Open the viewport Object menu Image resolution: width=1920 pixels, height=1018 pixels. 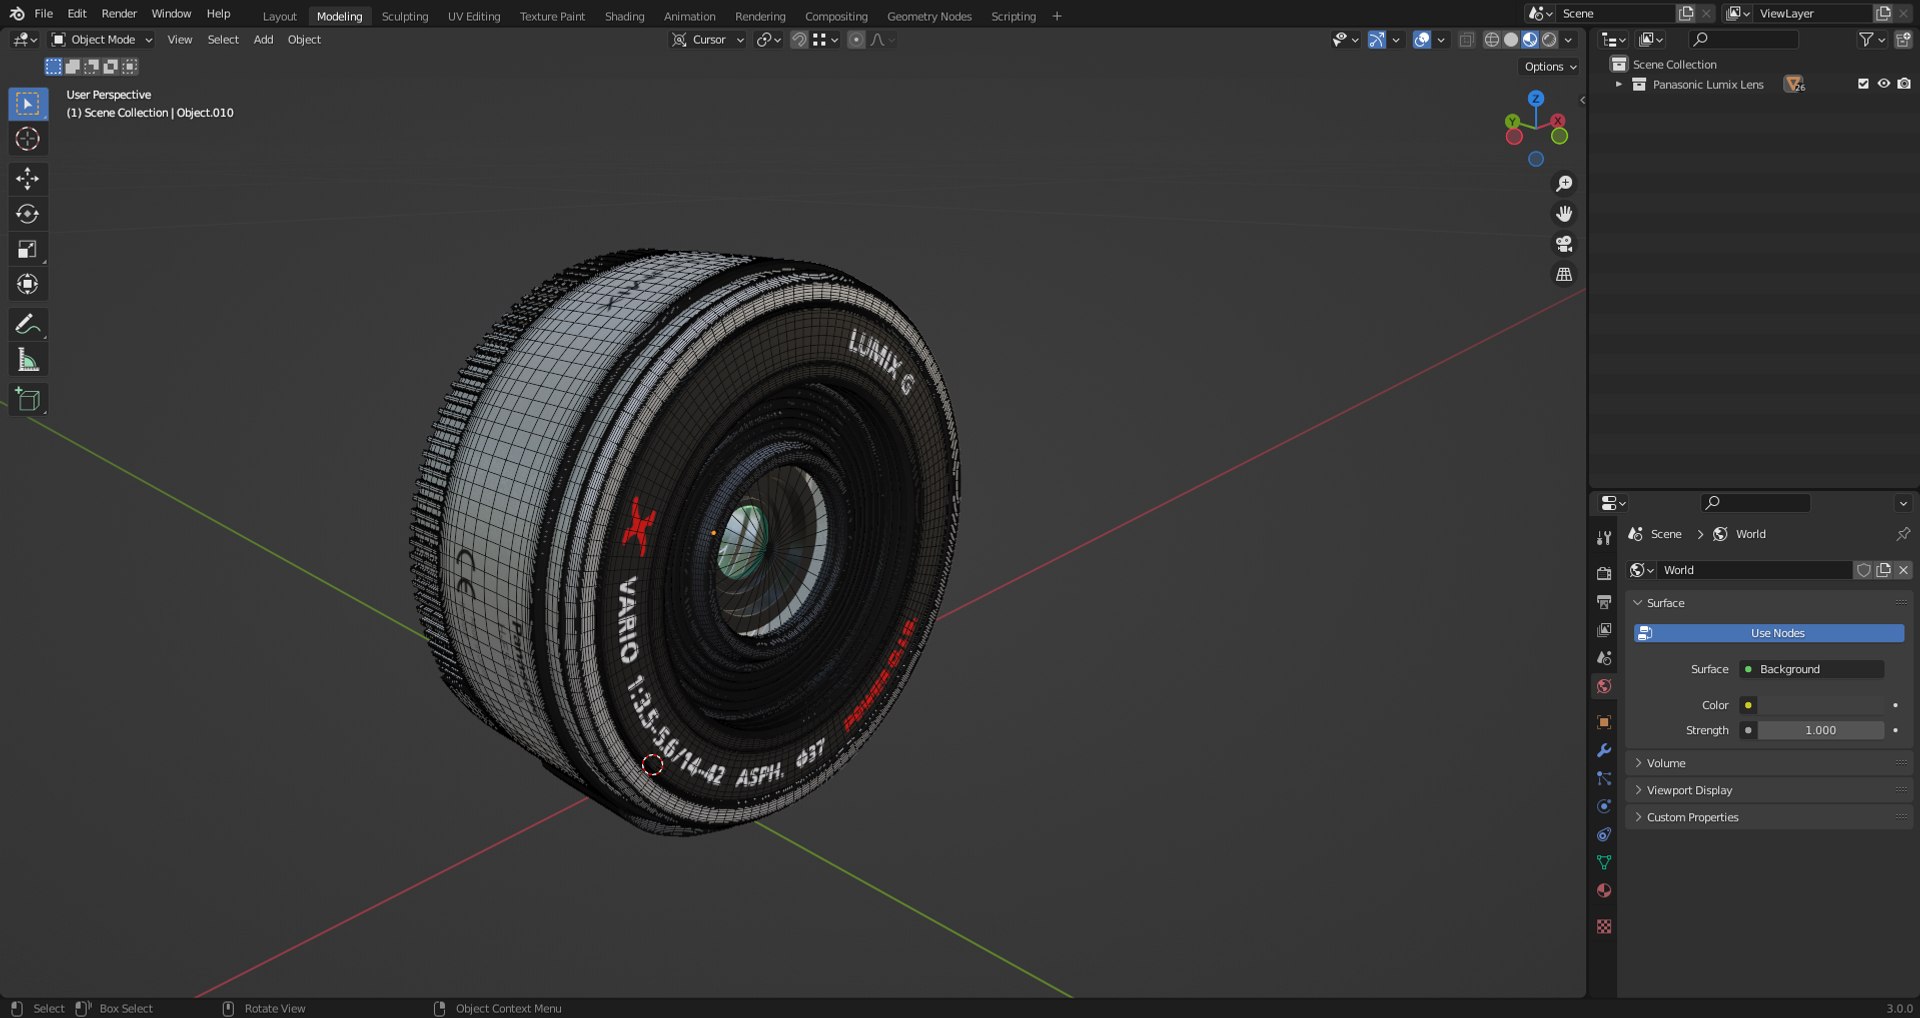(304, 40)
